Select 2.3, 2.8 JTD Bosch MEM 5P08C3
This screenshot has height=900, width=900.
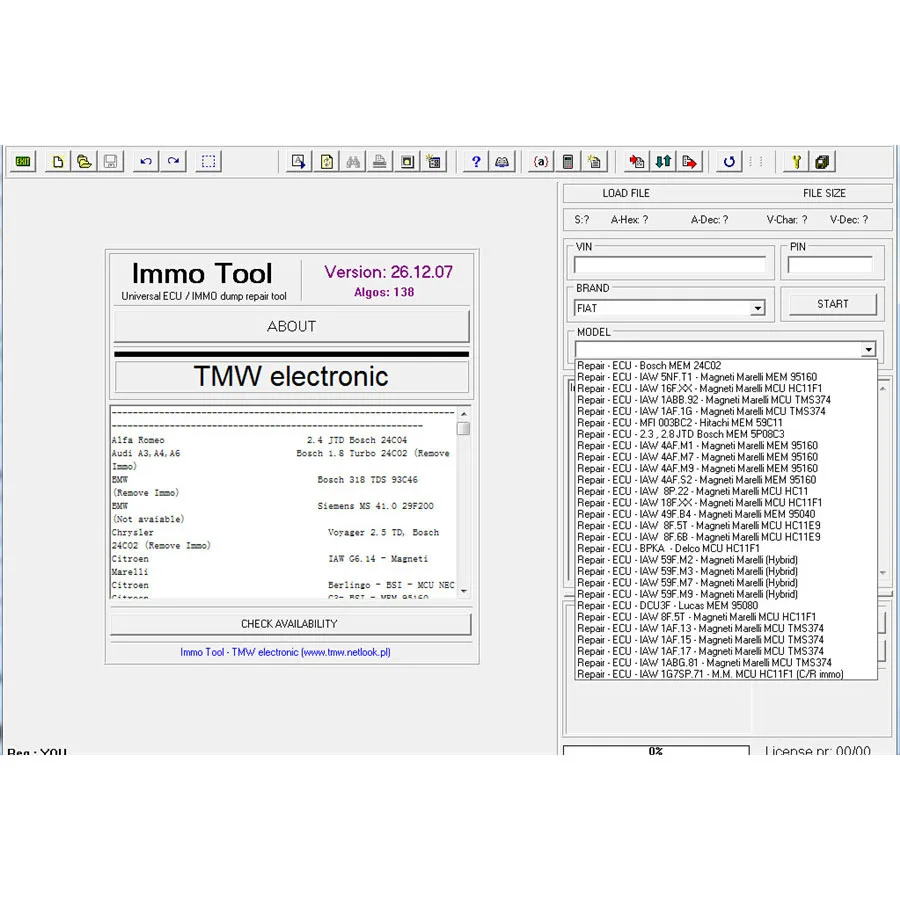point(726,434)
